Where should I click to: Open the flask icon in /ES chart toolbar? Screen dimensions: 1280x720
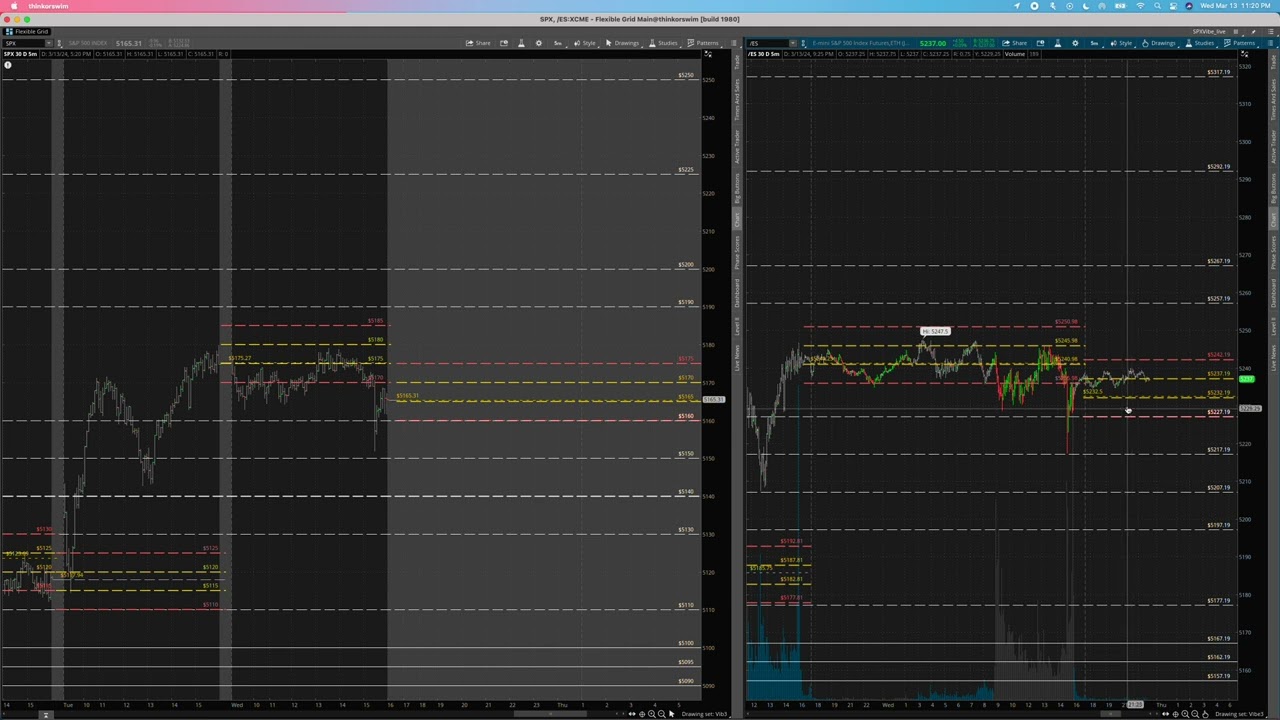point(1058,43)
